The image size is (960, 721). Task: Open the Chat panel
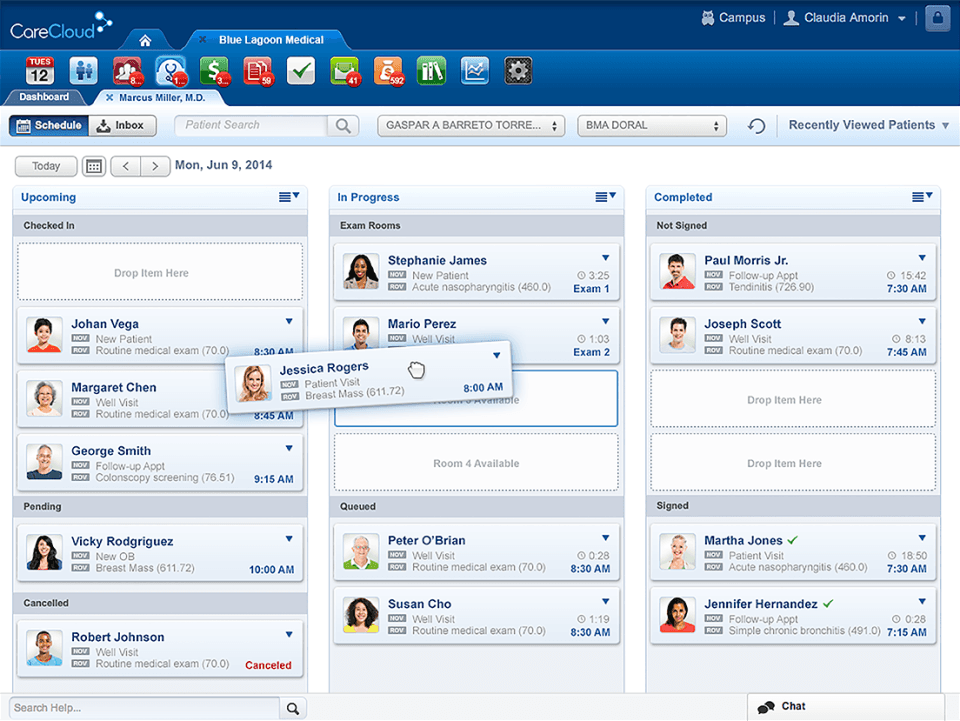pos(793,706)
